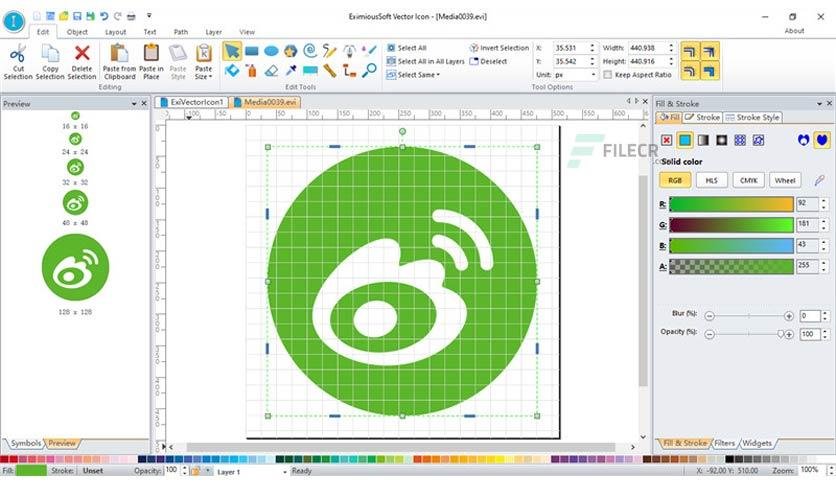
Task: Open the Paste Size dropdown
Action: [203, 62]
